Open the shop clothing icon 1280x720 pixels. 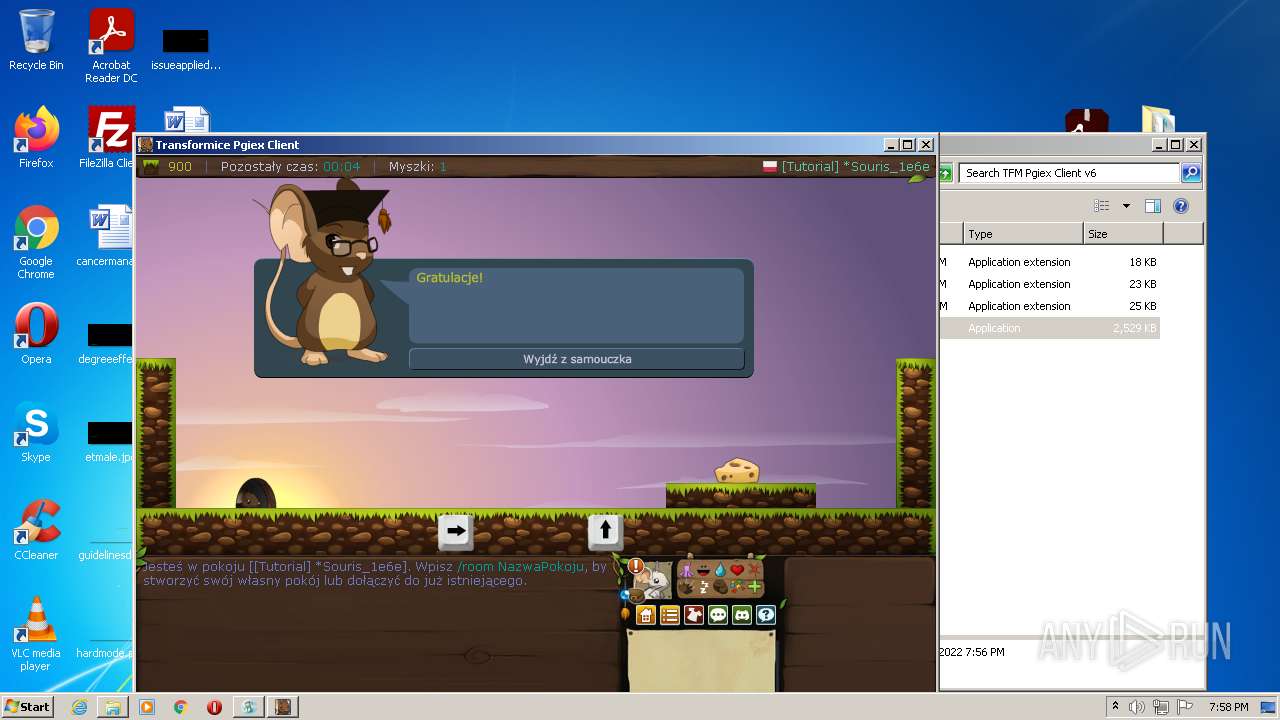[694, 615]
